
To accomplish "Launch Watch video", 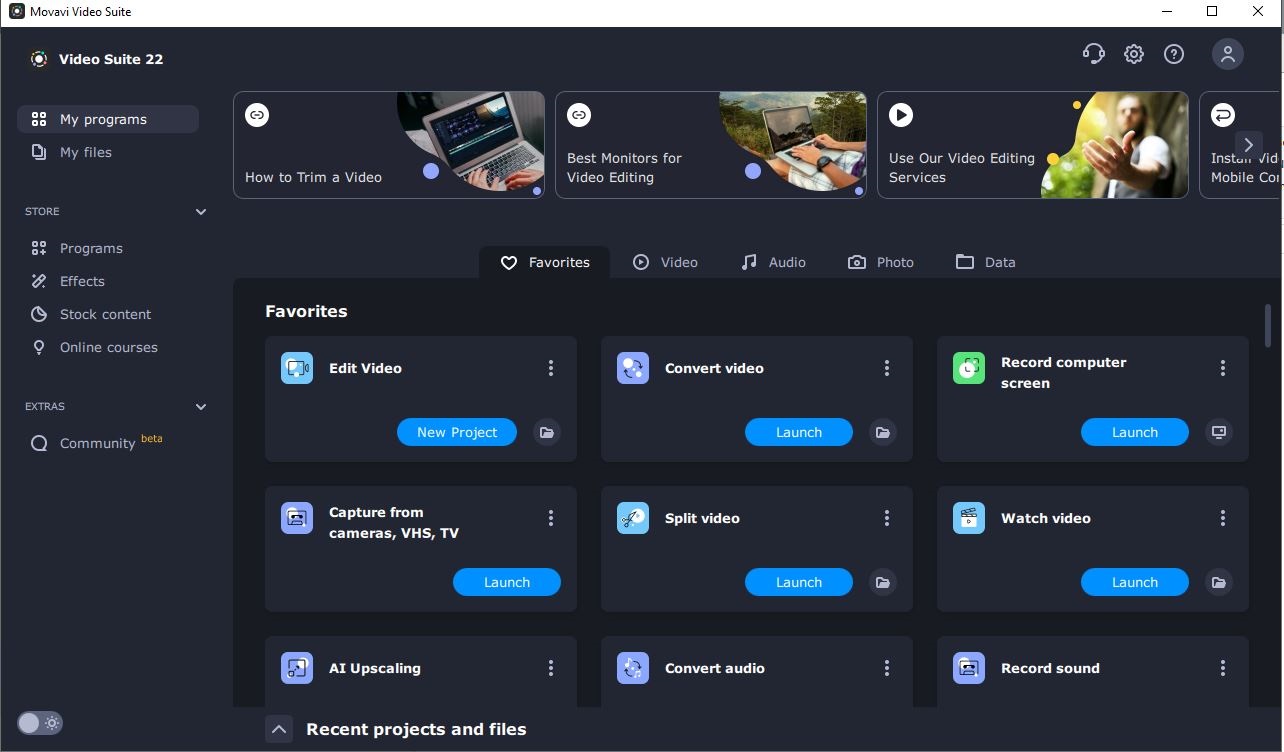I will coord(1135,582).
